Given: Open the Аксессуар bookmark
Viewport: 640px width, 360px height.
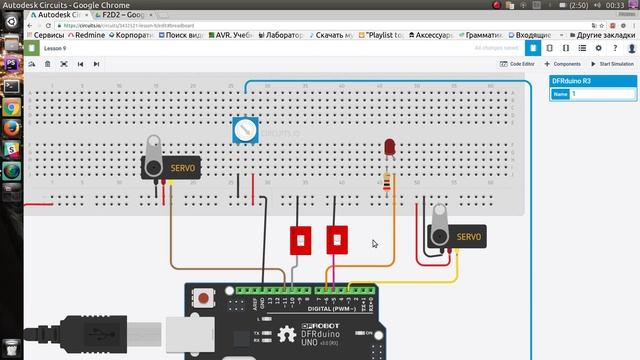Looking at the screenshot, I should 431,35.
